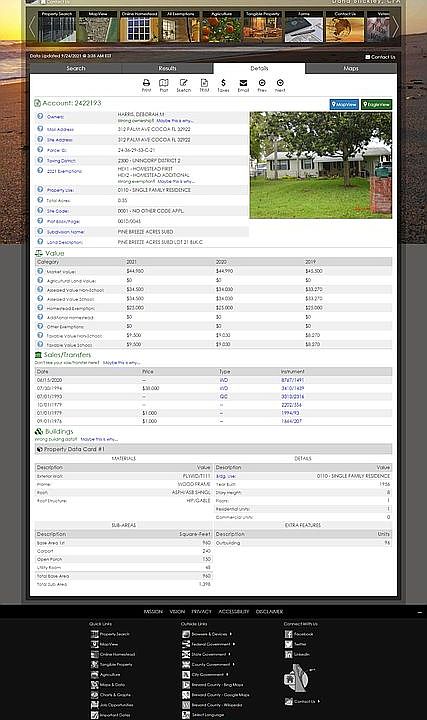Click Brevard County Google Maps footer link
The height and width of the screenshot is (720, 427).
pyautogui.click(x=220, y=695)
